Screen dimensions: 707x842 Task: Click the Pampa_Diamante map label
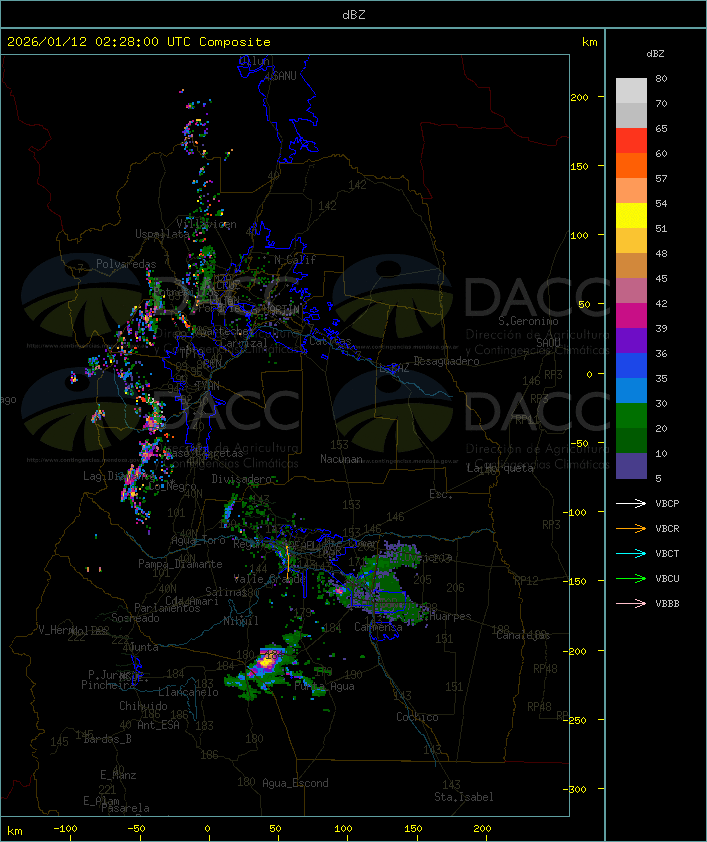coord(180,564)
